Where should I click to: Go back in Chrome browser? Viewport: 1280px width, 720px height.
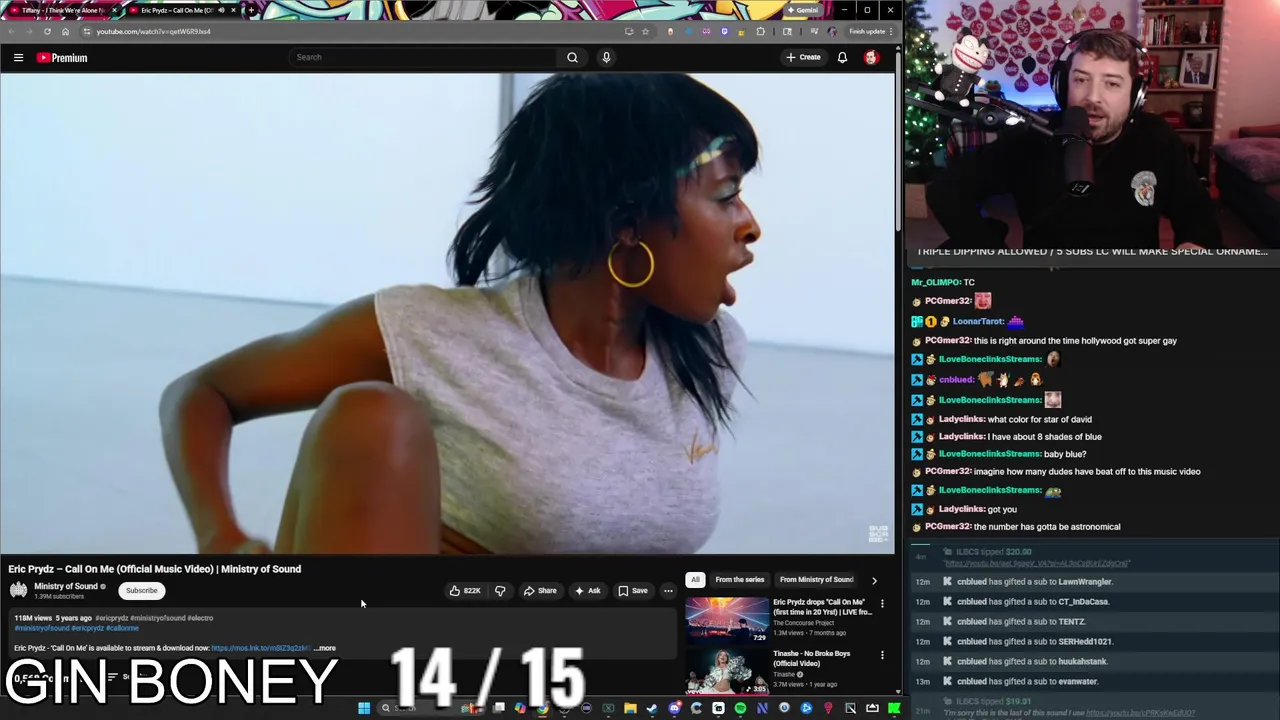point(11,31)
